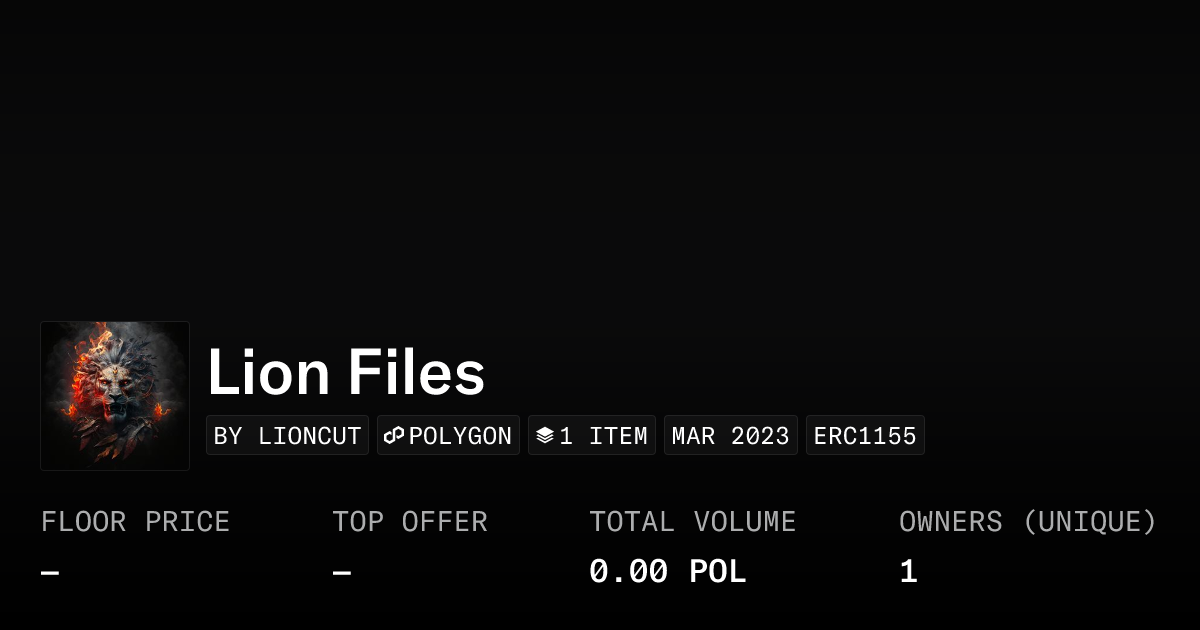Click the TOTAL VOLUME stat label
Image resolution: width=1200 pixels, height=630 pixels.
(692, 522)
